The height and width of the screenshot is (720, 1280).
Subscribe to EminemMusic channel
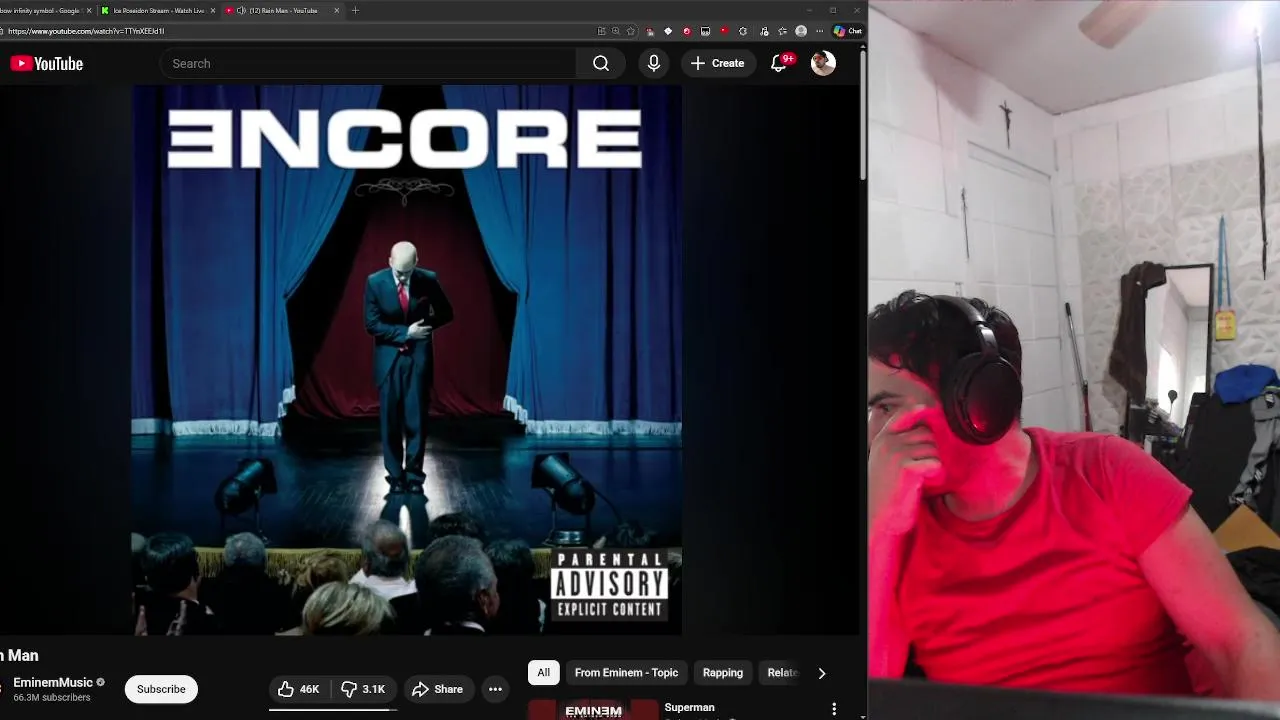pos(161,689)
